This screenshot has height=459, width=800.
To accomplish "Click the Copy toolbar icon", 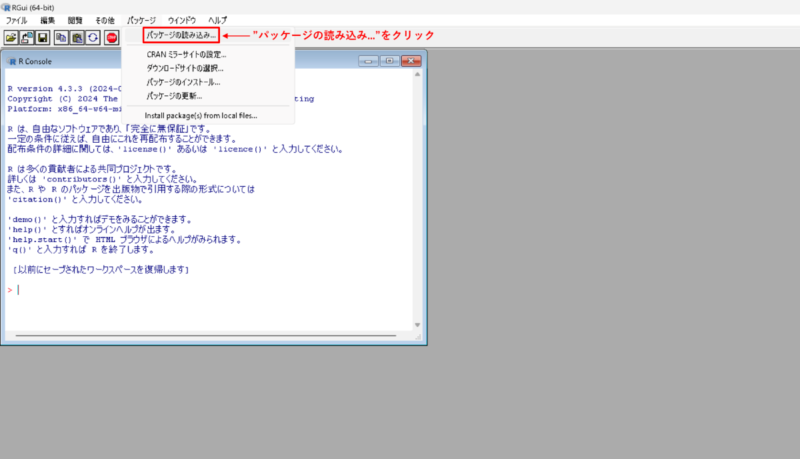I will pos(61,38).
